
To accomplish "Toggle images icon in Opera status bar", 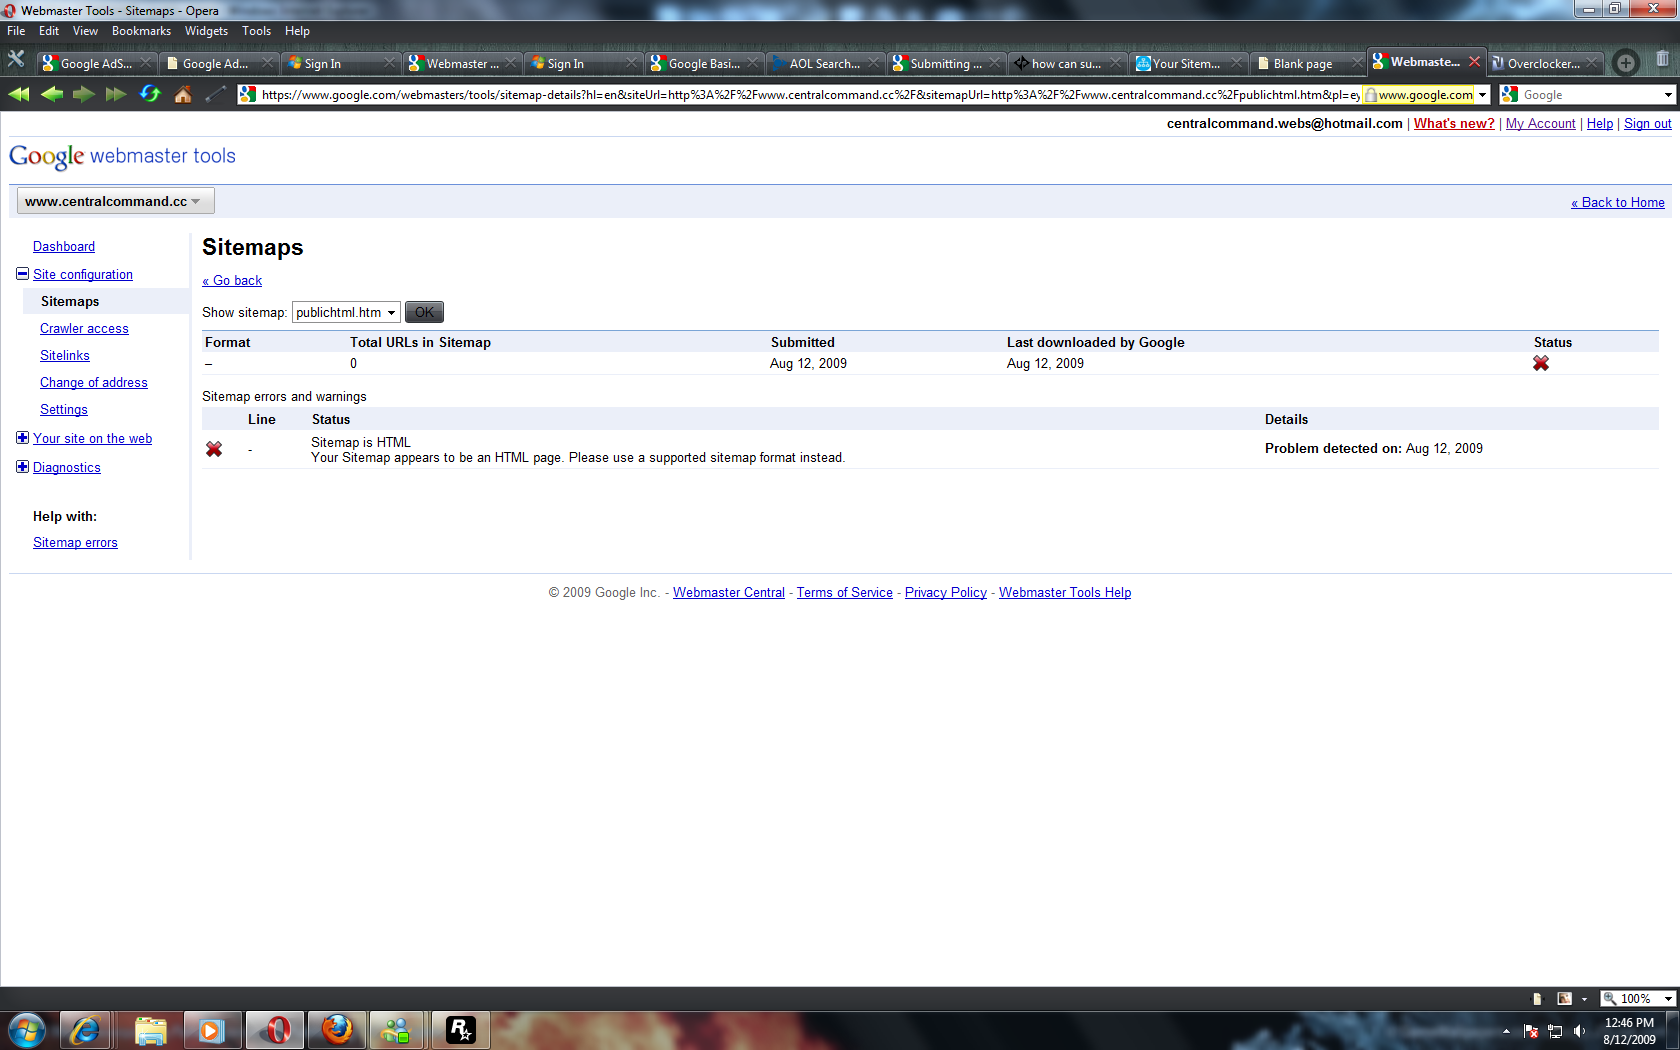I will pos(1565,998).
